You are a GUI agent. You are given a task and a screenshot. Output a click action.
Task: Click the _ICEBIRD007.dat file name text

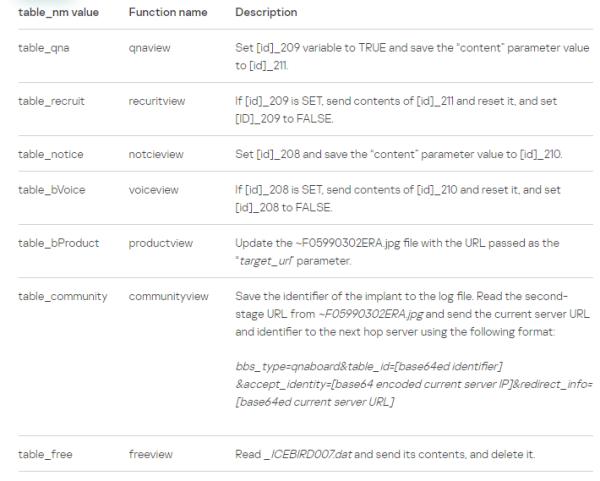pos(308,455)
